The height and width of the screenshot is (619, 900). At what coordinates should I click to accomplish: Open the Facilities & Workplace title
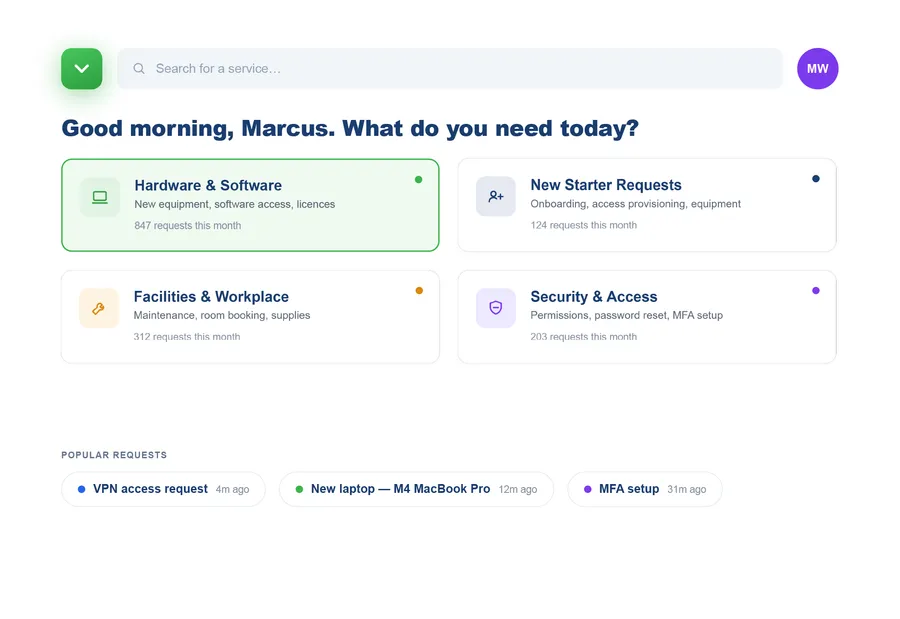pyautogui.click(x=211, y=296)
